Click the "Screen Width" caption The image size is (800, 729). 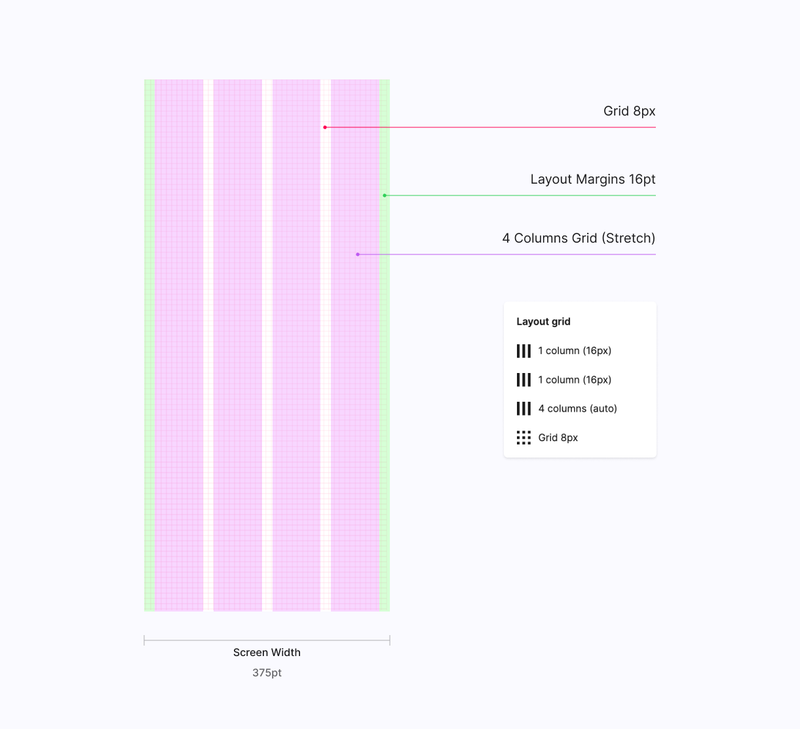[x=267, y=652]
